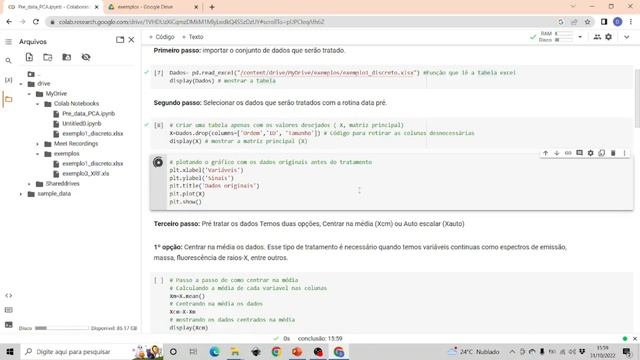Open PowerPoint from taskbar
The image size is (640, 360).
point(297,351)
